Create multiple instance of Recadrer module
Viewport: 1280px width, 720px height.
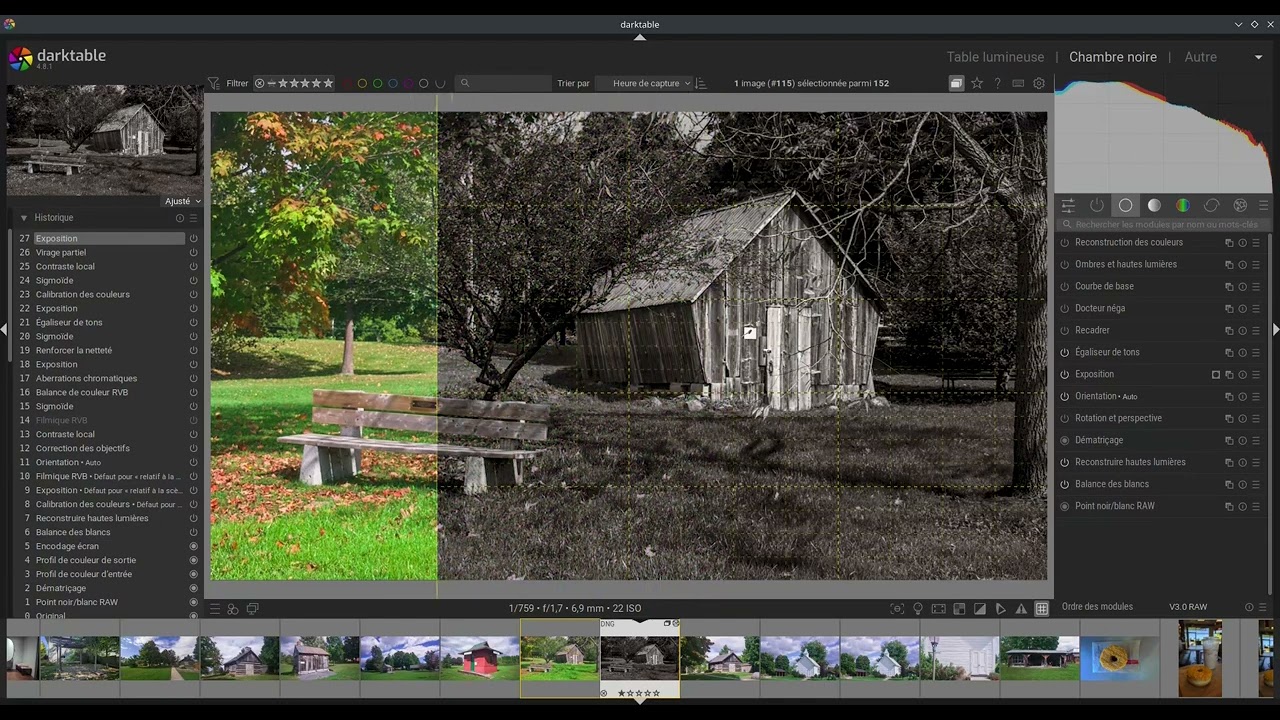coord(1229,330)
